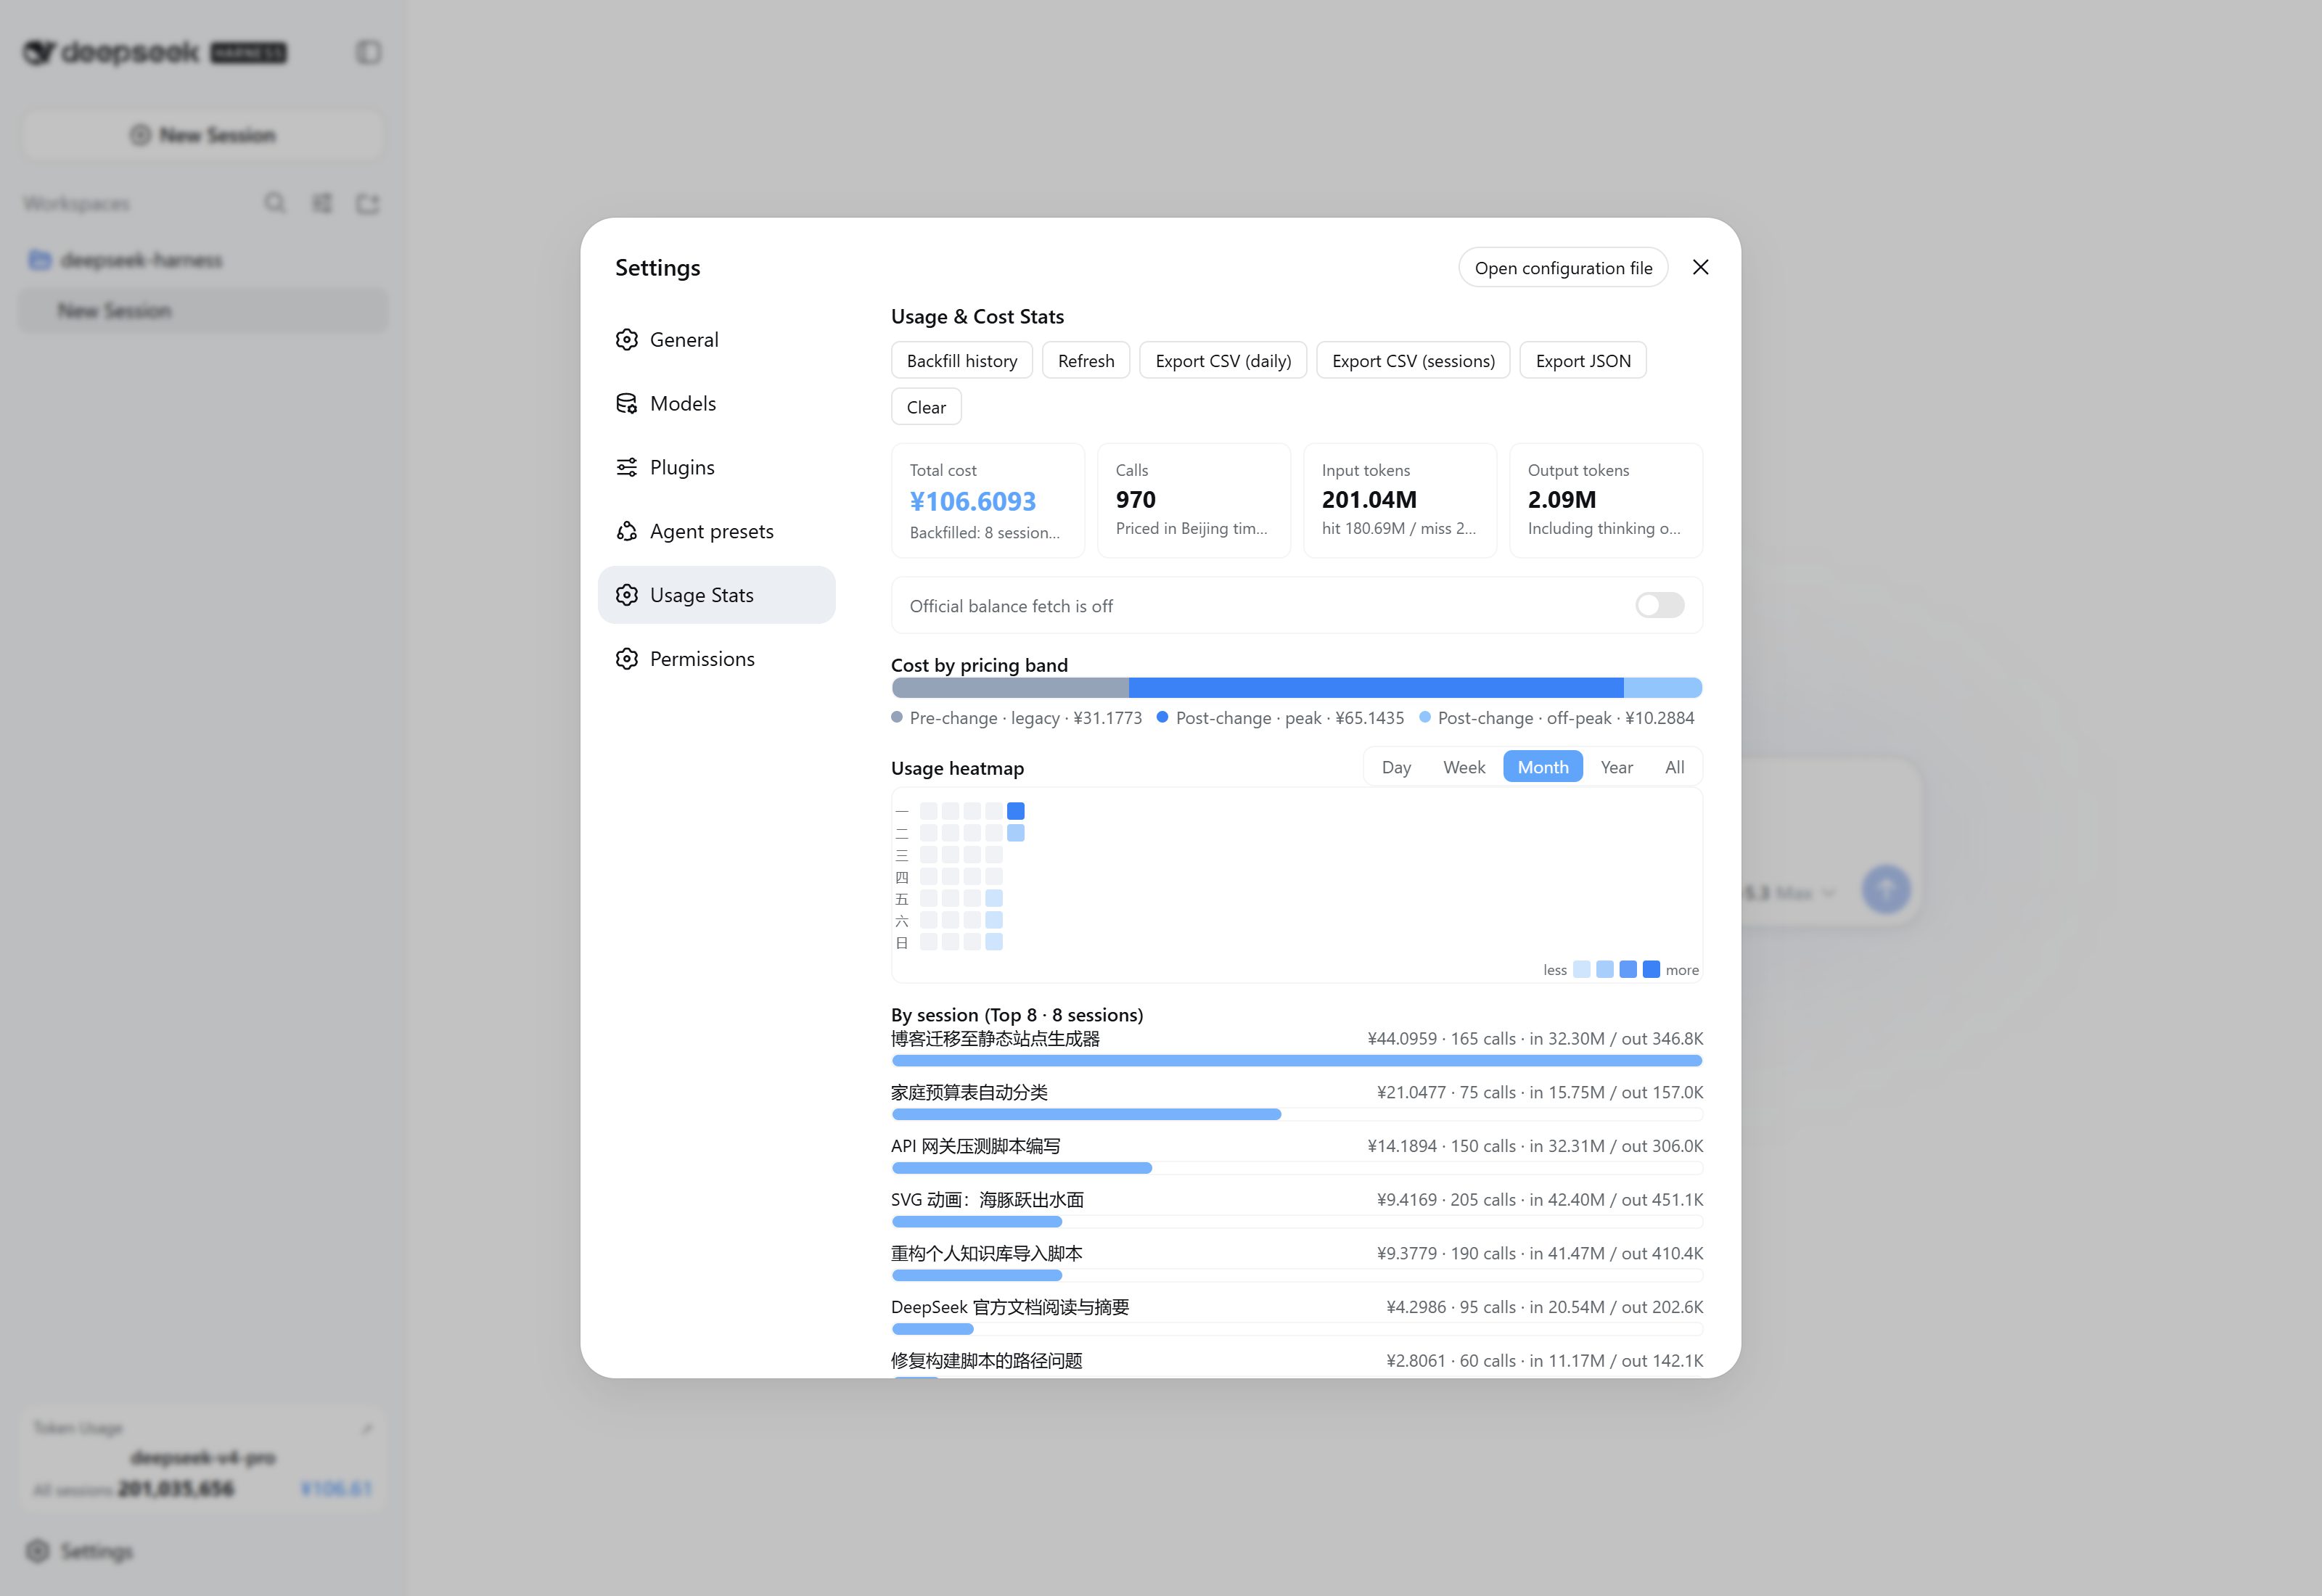
Task: Switch heatmap to All view
Action: click(1675, 767)
